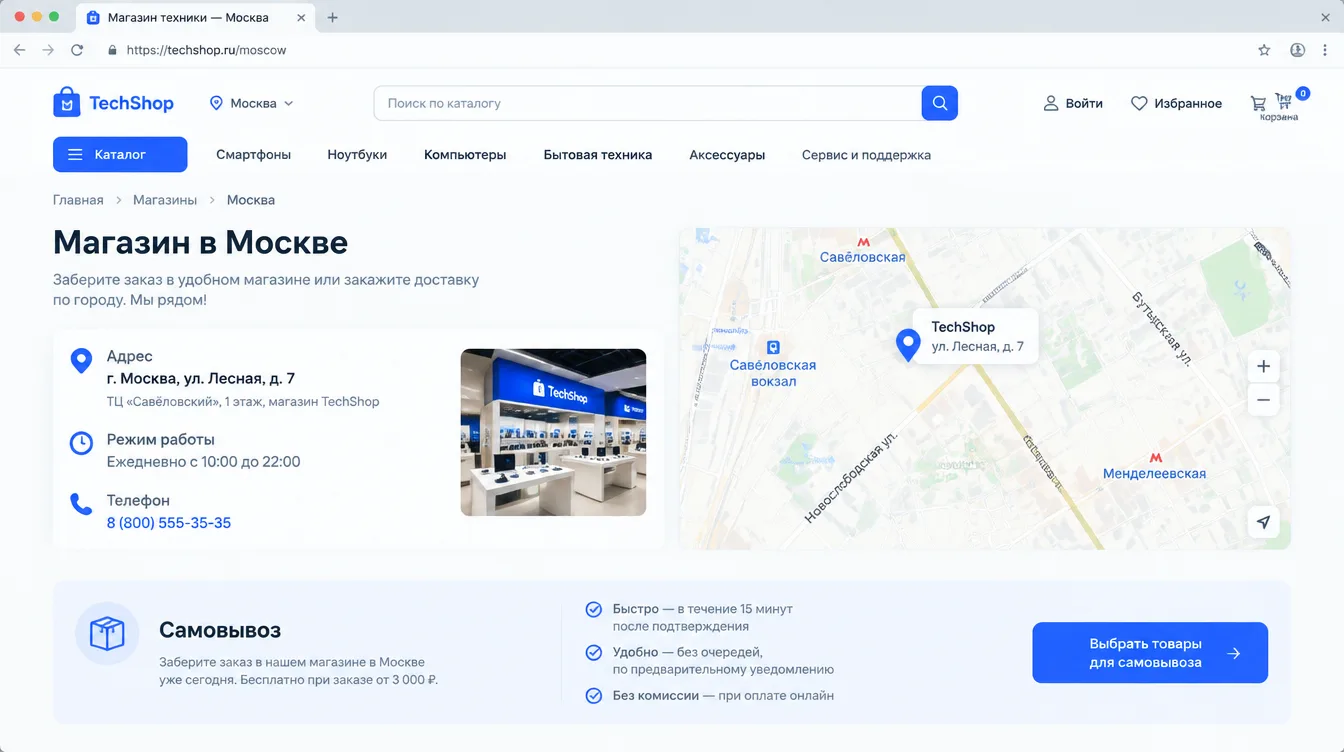The image size is (1344, 752).
Task: Click the Ежедневно с 10:00 до 22:00 text
Action: click(204, 462)
